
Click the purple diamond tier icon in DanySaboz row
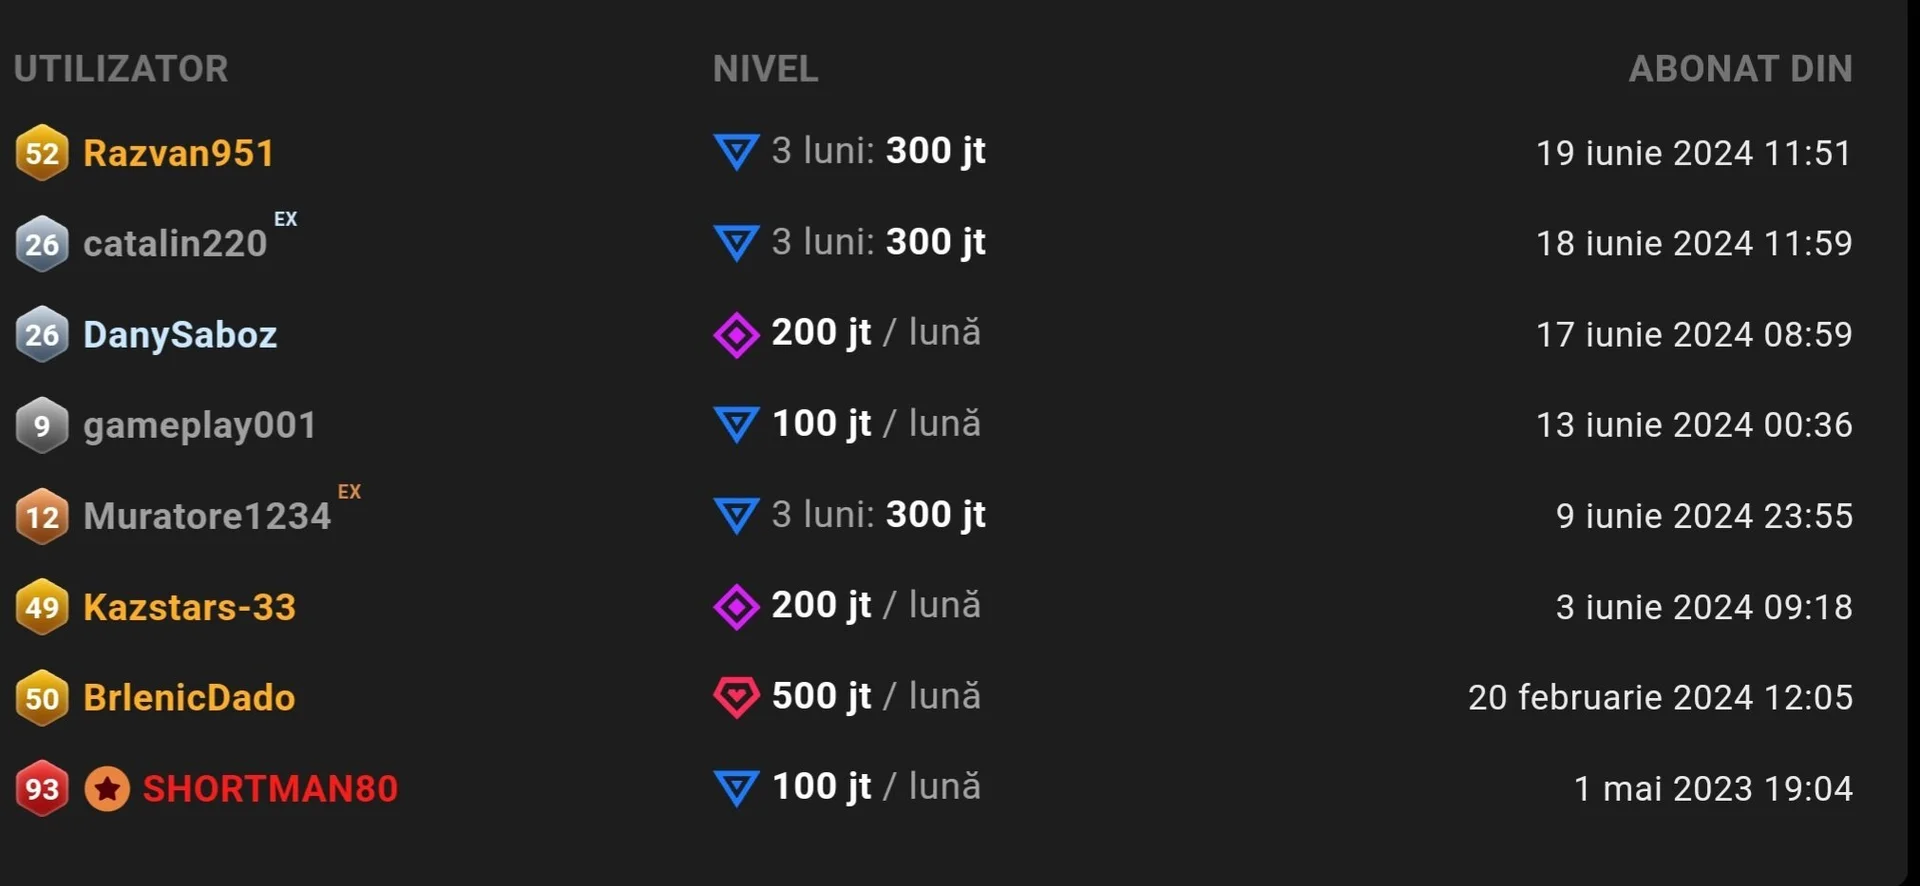[736, 334]
